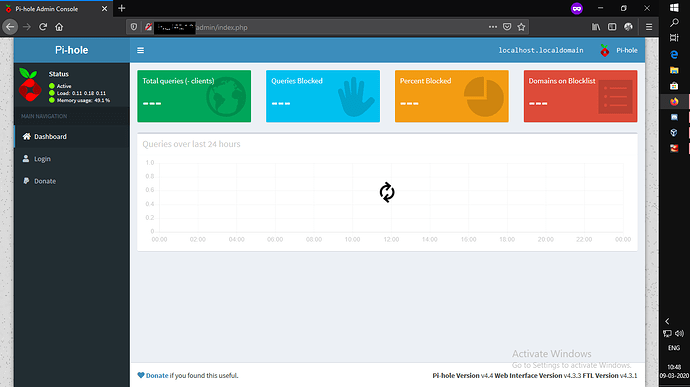
Task: Open the taskbar clock and date
Action: coord(674,371)
